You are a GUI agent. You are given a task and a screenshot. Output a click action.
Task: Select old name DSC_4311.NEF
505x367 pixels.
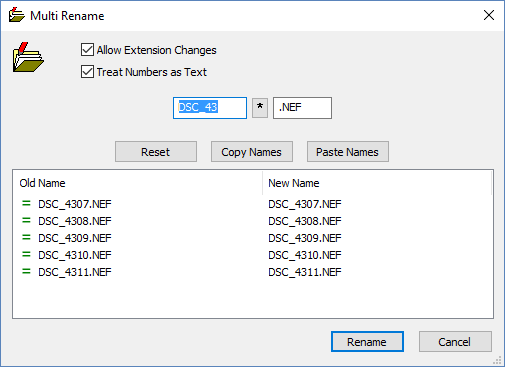(75, 272)
